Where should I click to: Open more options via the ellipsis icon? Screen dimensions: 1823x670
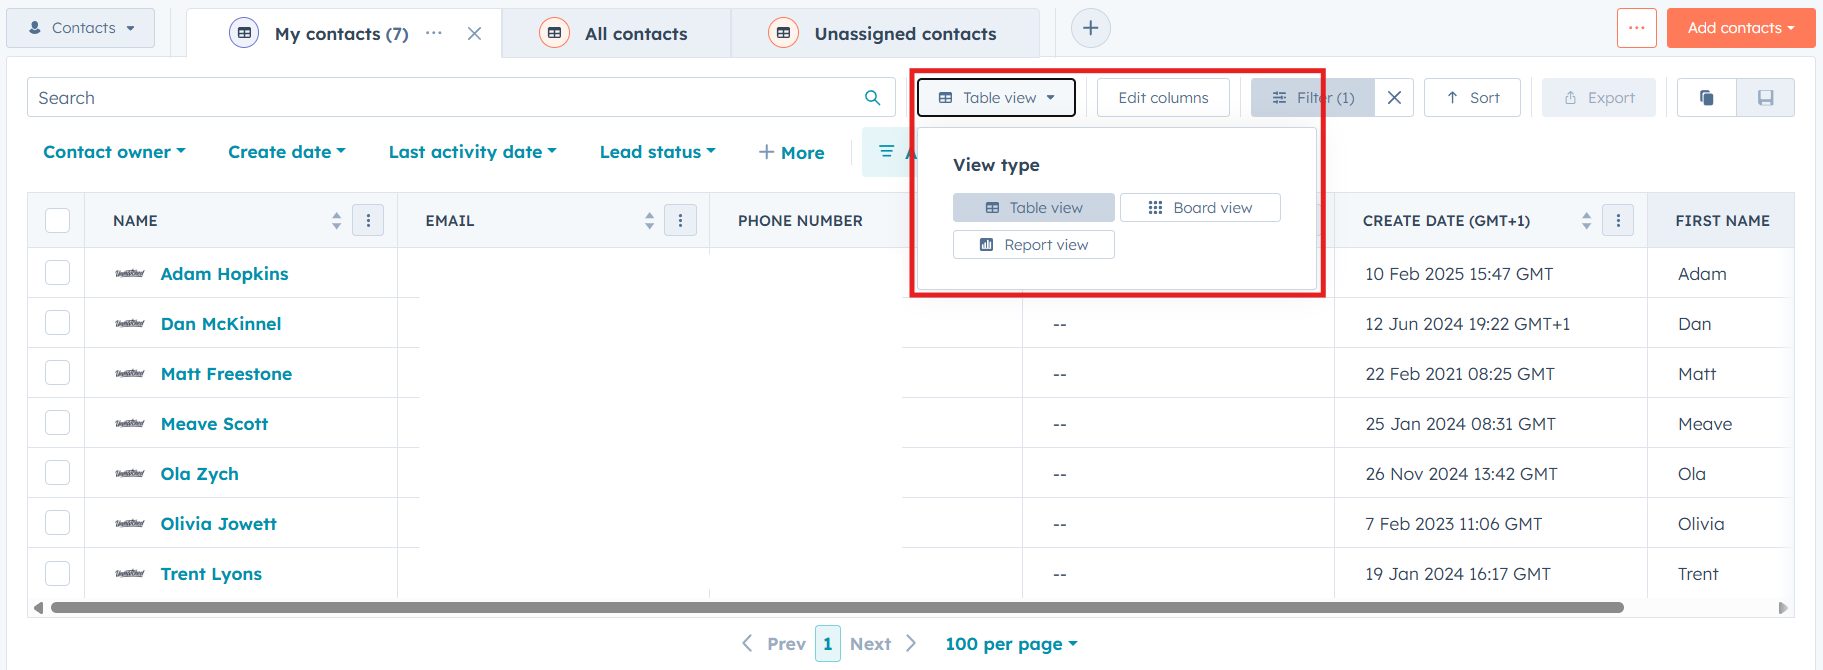point(1637,28)
